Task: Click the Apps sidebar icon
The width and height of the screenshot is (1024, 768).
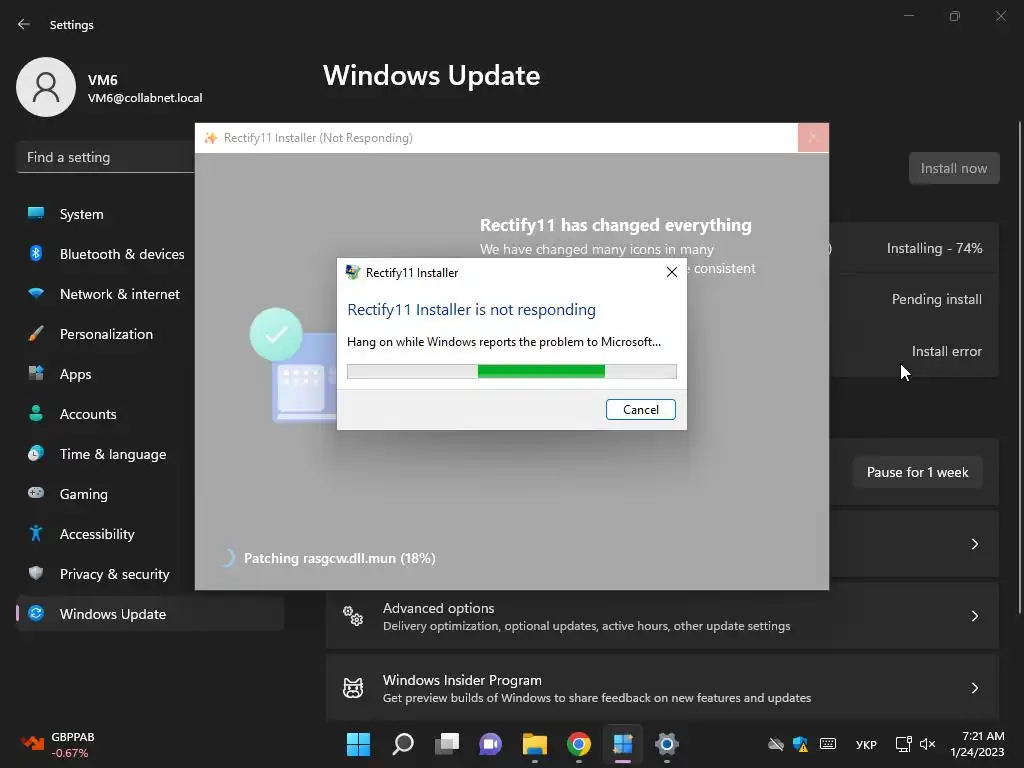Action: (x=36, y=374)
